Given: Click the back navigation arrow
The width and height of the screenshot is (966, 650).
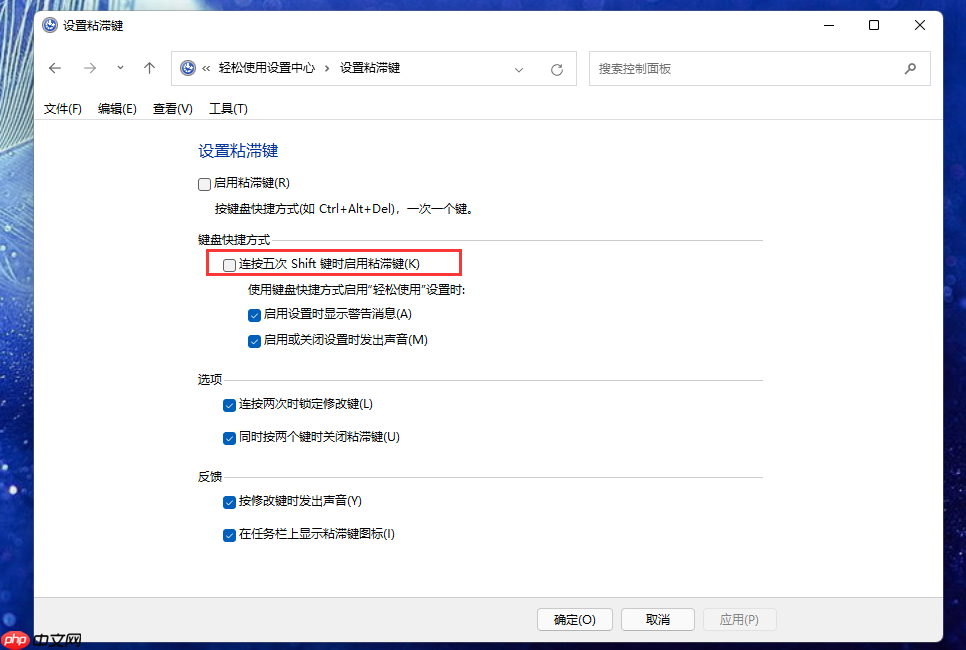Looking at the screenshot, I should (55, 68).
